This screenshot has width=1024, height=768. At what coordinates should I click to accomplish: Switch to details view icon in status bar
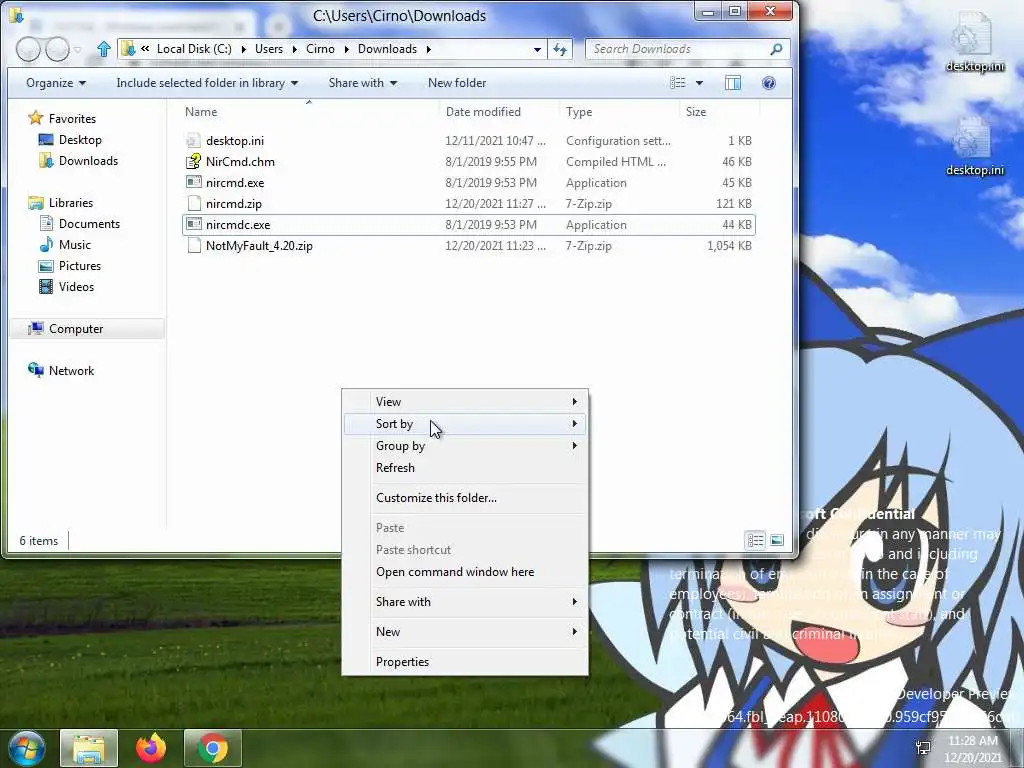coord(756,540)
